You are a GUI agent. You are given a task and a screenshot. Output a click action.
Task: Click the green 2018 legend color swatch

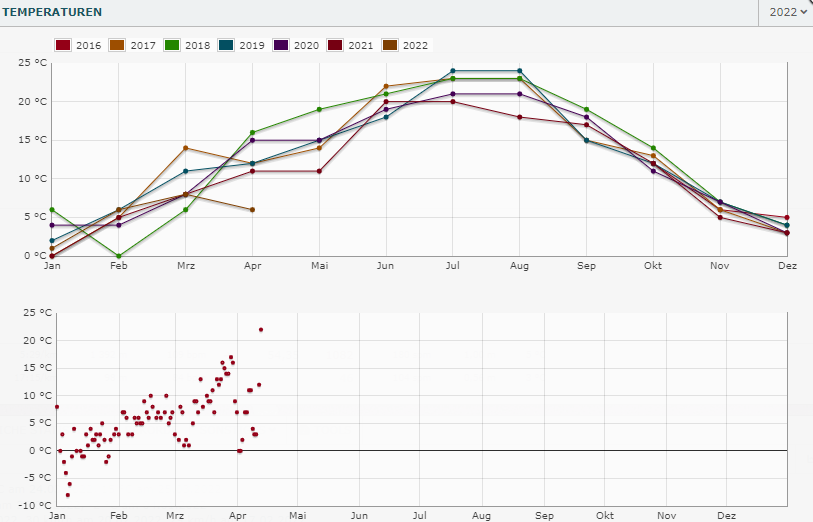point(170,45)
